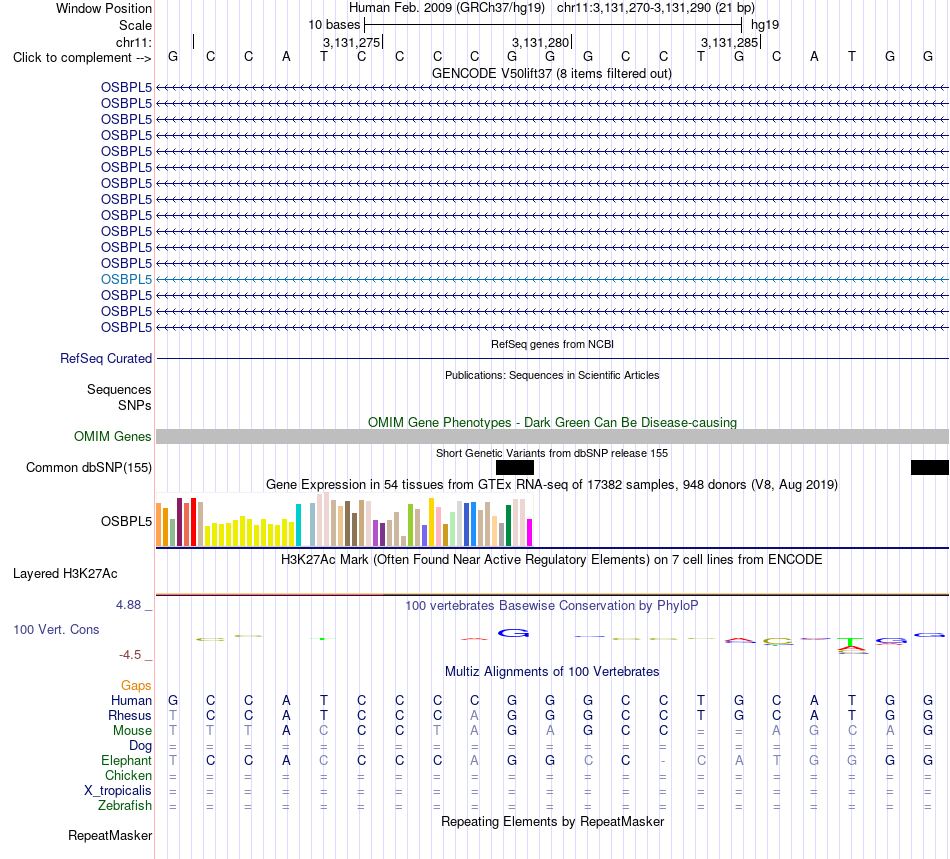Click the hg19 text beside scale bar
This screenshot has height=859, width=950.
pyautogui.click(x=765, y=25)
